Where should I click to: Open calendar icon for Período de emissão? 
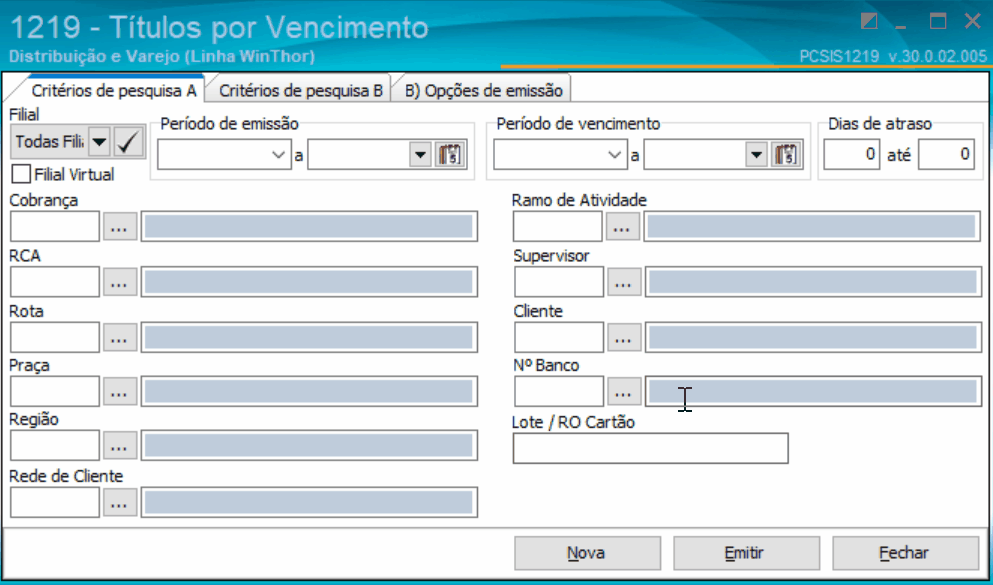coord(450,154)
